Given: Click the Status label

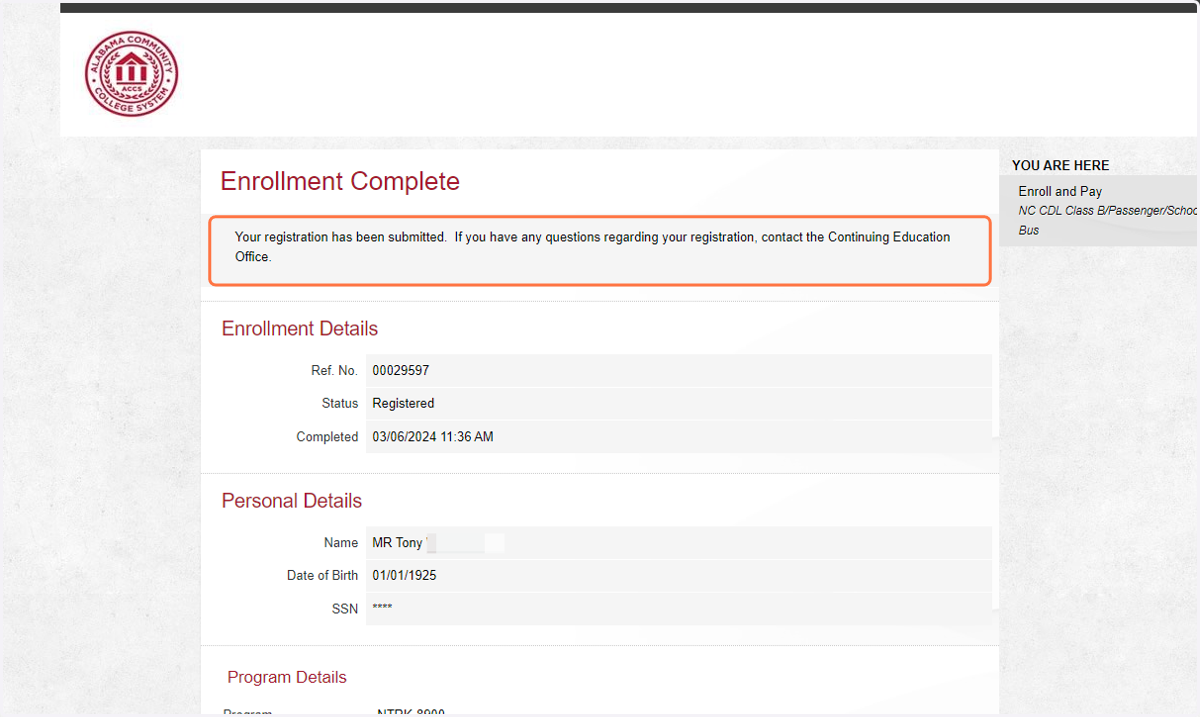Looking at the screenshot, I should (340, 403).
